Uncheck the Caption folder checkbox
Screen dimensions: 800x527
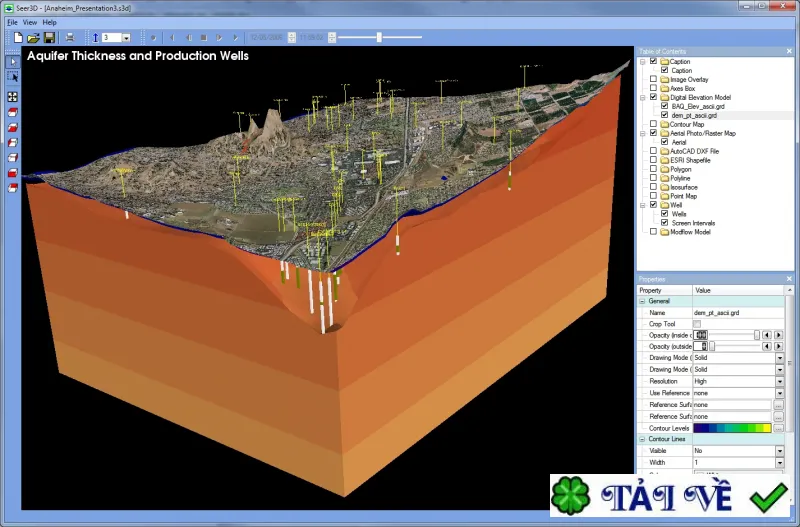653,61
